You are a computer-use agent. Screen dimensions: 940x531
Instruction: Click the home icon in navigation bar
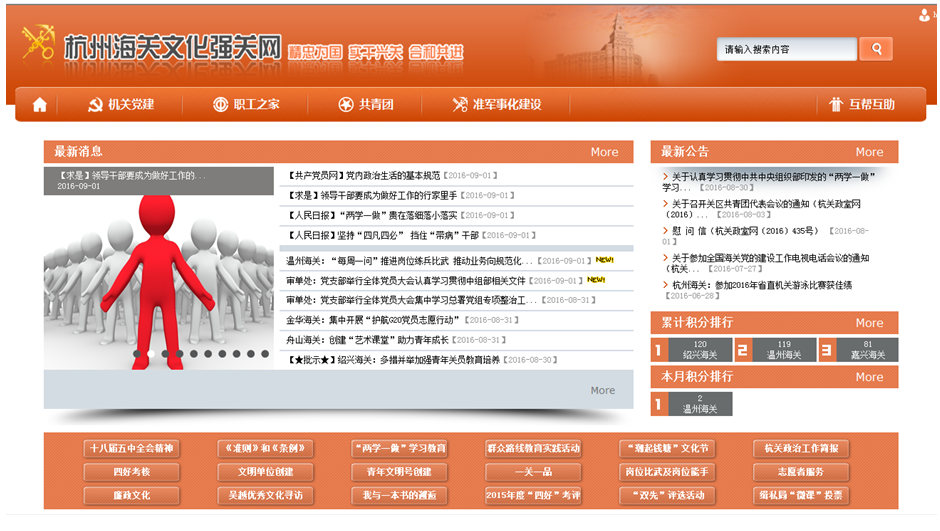[x=40, y=105]
